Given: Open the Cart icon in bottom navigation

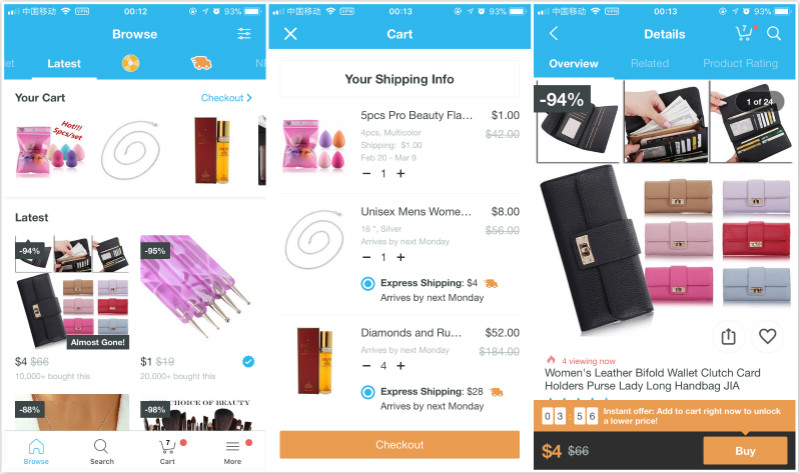Looking at the screenshot, I should click(x=167, y=452).
